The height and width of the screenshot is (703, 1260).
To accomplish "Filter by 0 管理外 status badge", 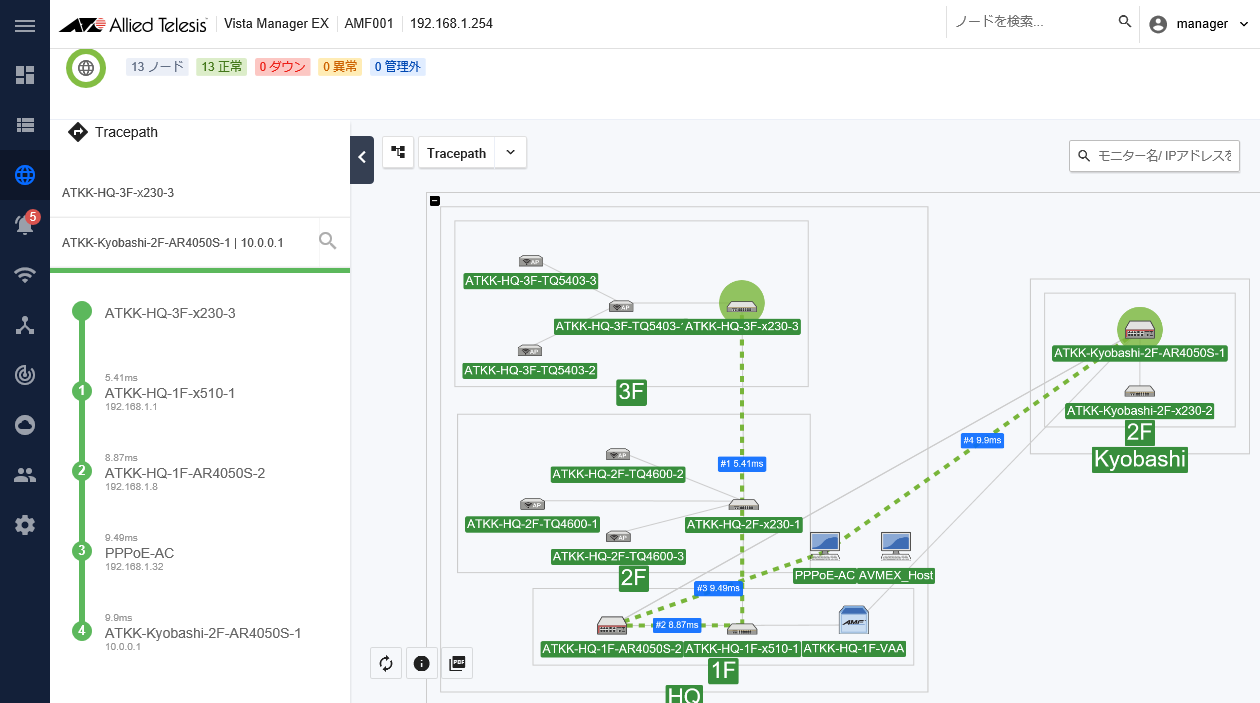I will (397, 67).
